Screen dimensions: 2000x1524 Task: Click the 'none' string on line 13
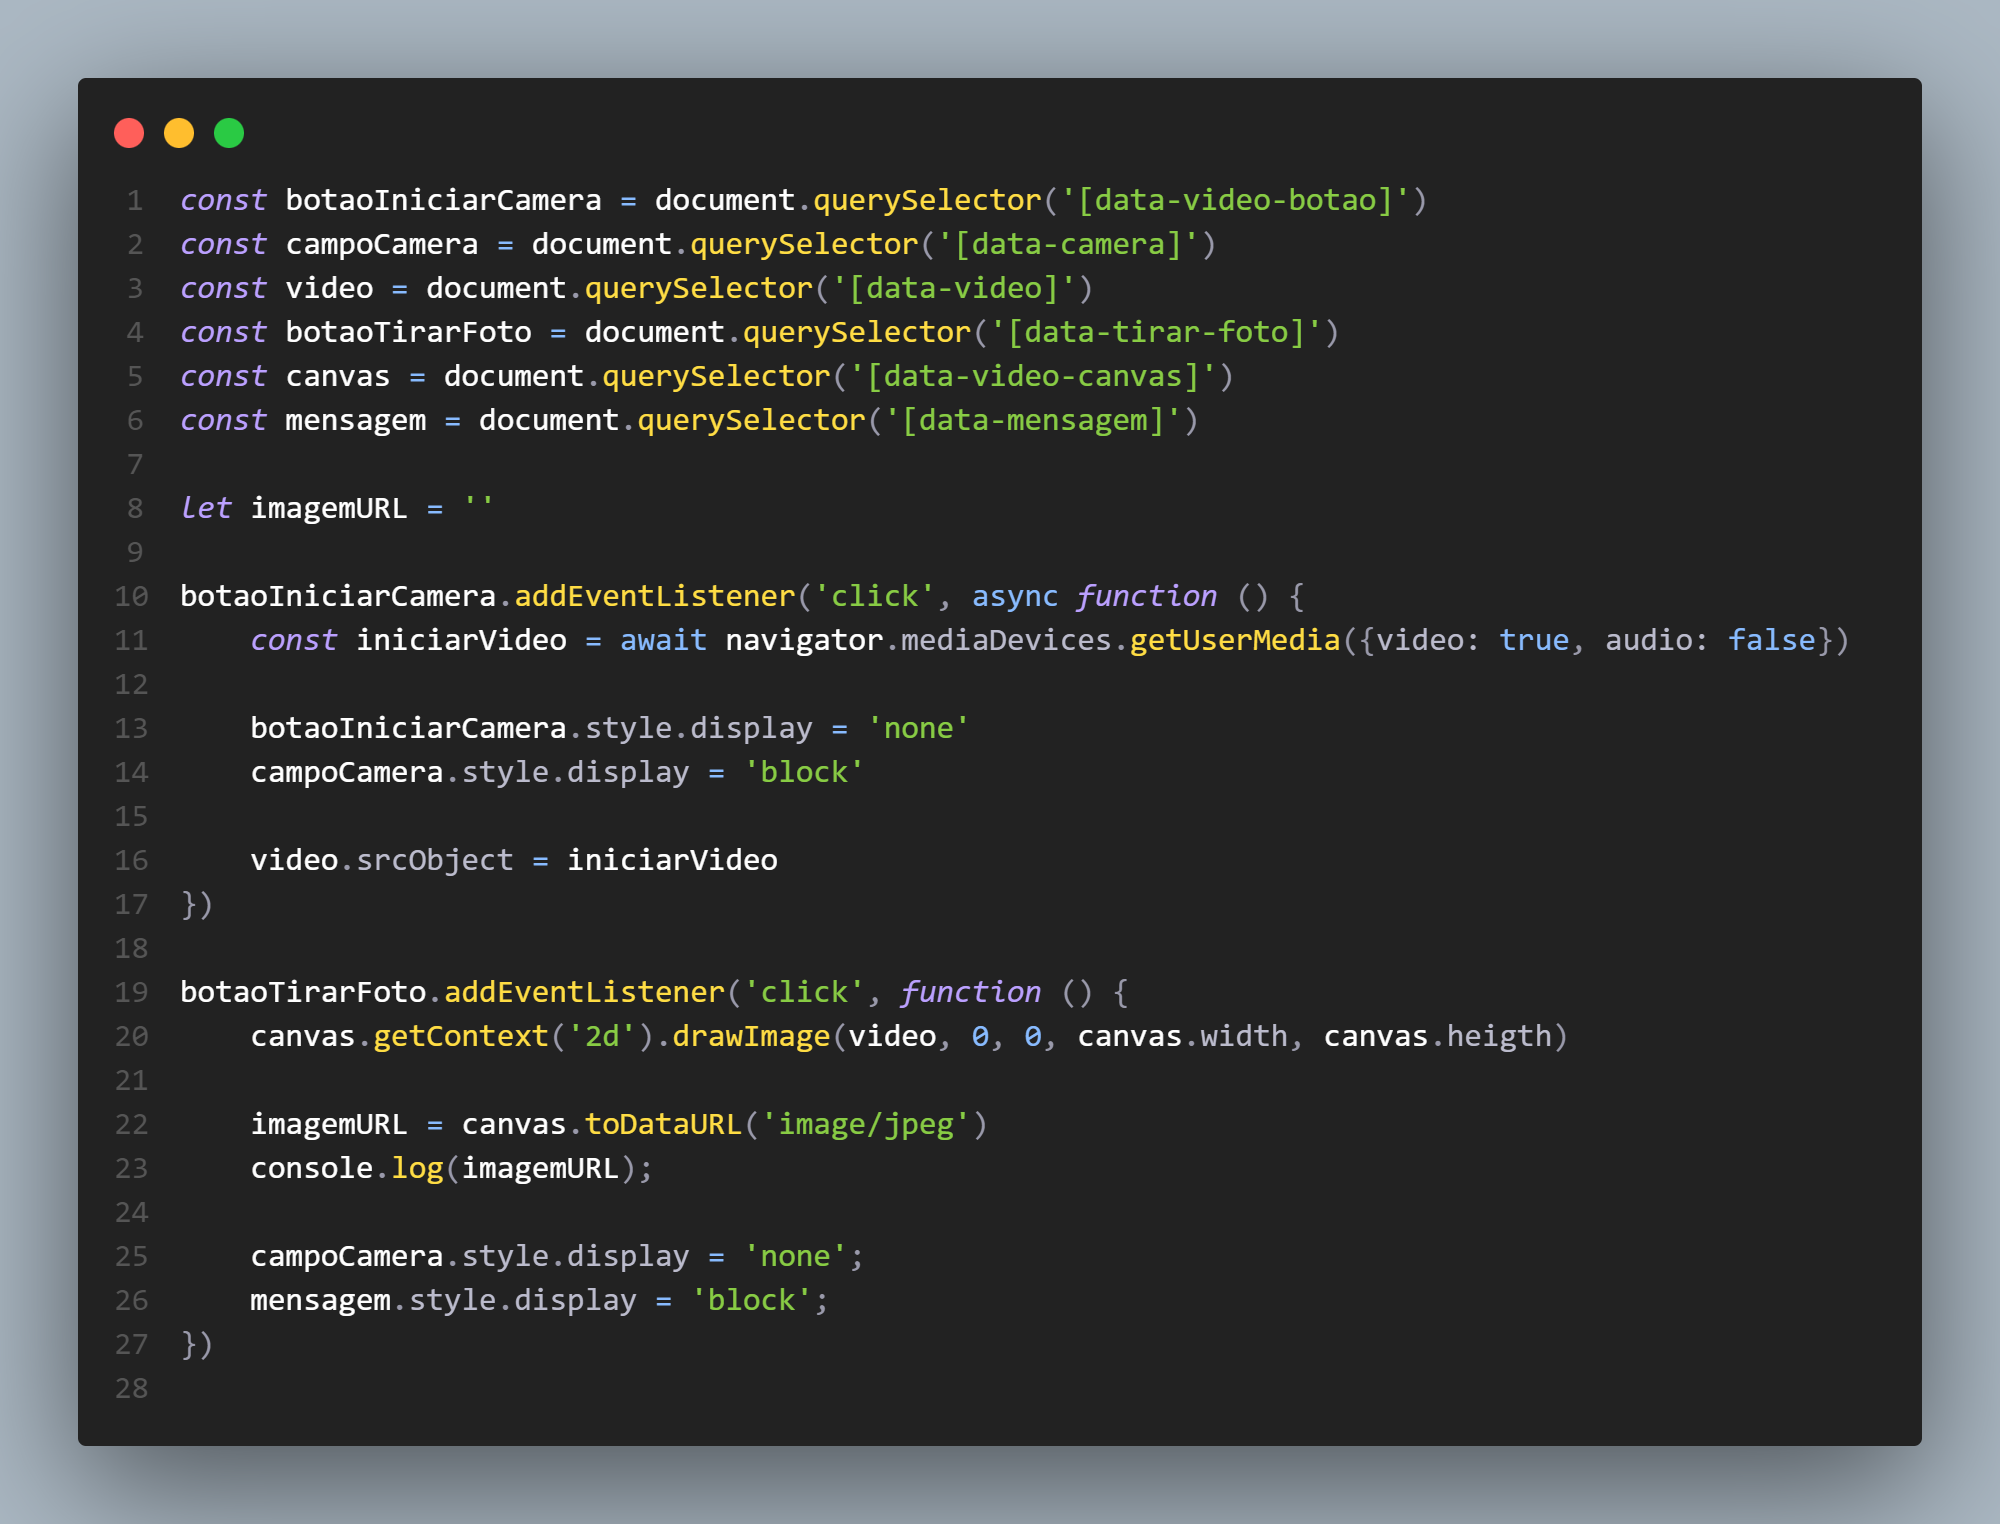click(x=918, y=728)
